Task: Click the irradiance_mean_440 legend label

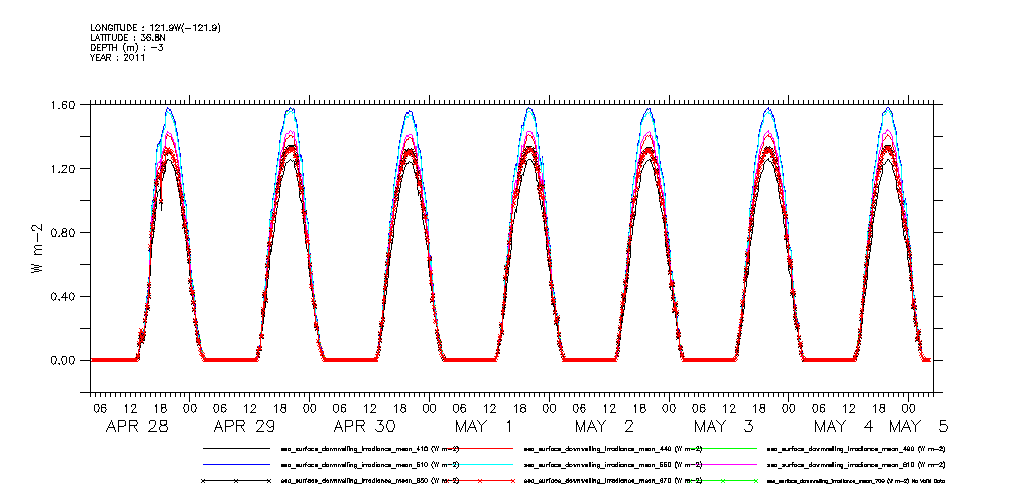Action: [x=613, y=449]
